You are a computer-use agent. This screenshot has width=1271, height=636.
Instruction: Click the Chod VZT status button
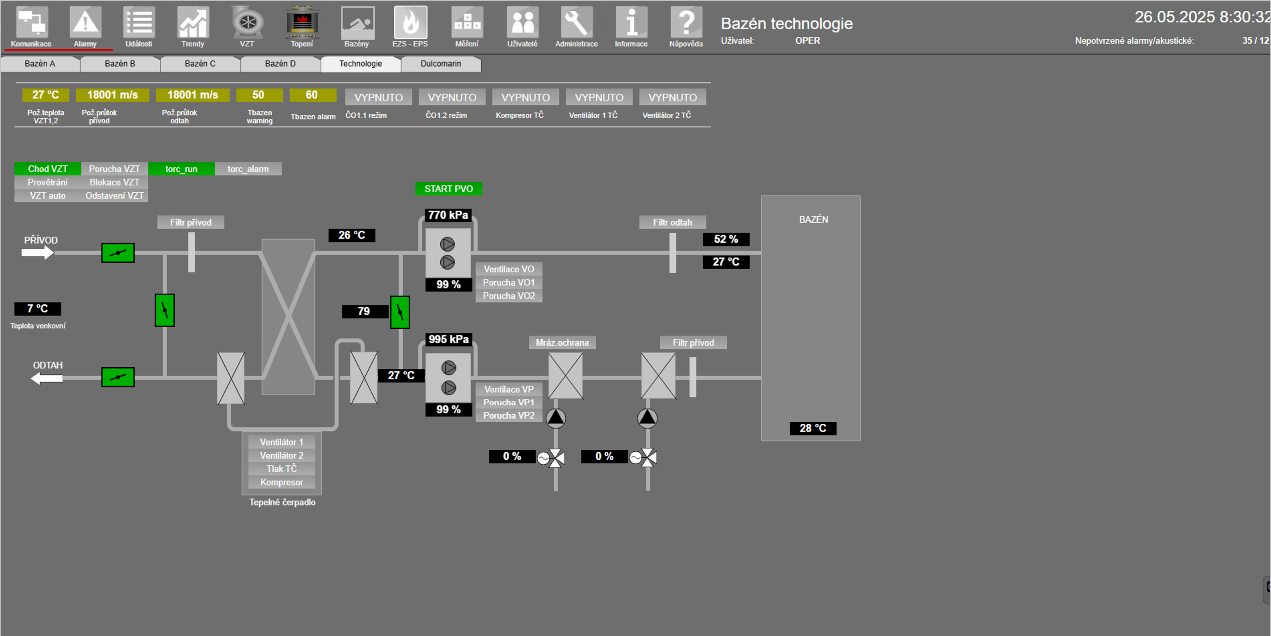coord(47,169)
